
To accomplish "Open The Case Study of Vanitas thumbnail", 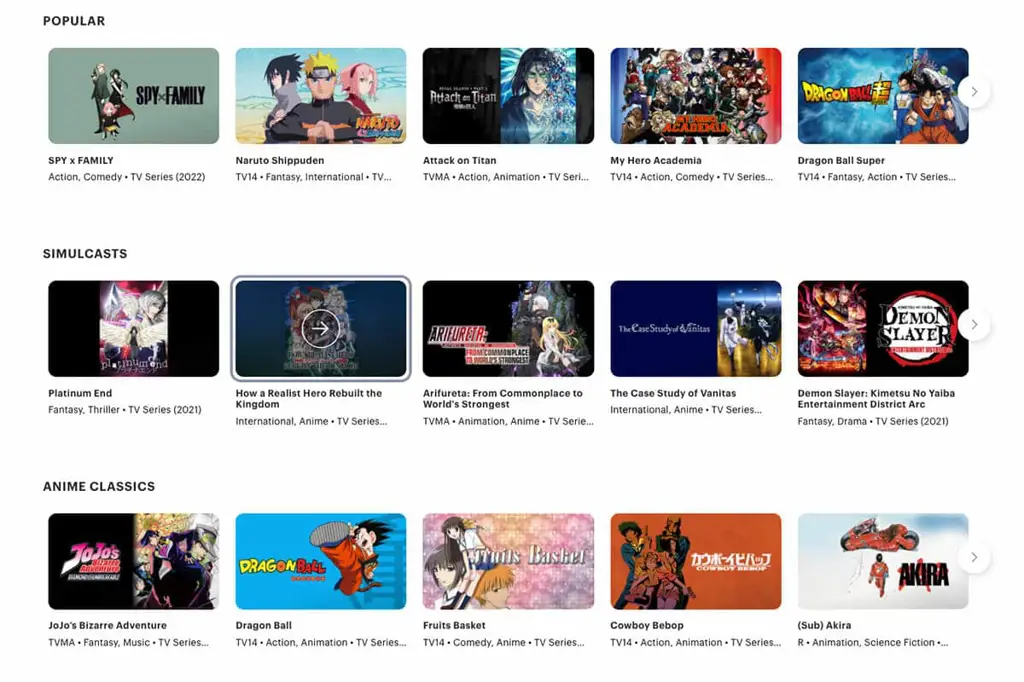I will pyautogui.click(x=696, y=329).
